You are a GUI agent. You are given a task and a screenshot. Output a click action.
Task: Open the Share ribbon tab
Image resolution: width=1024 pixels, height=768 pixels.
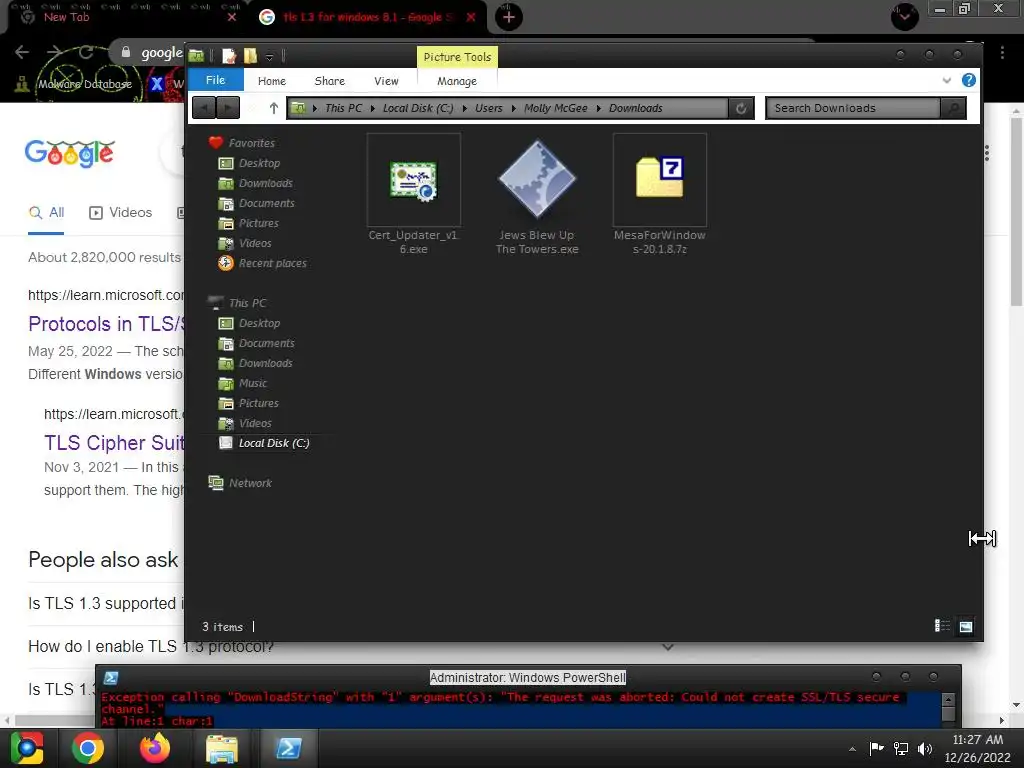329,81
